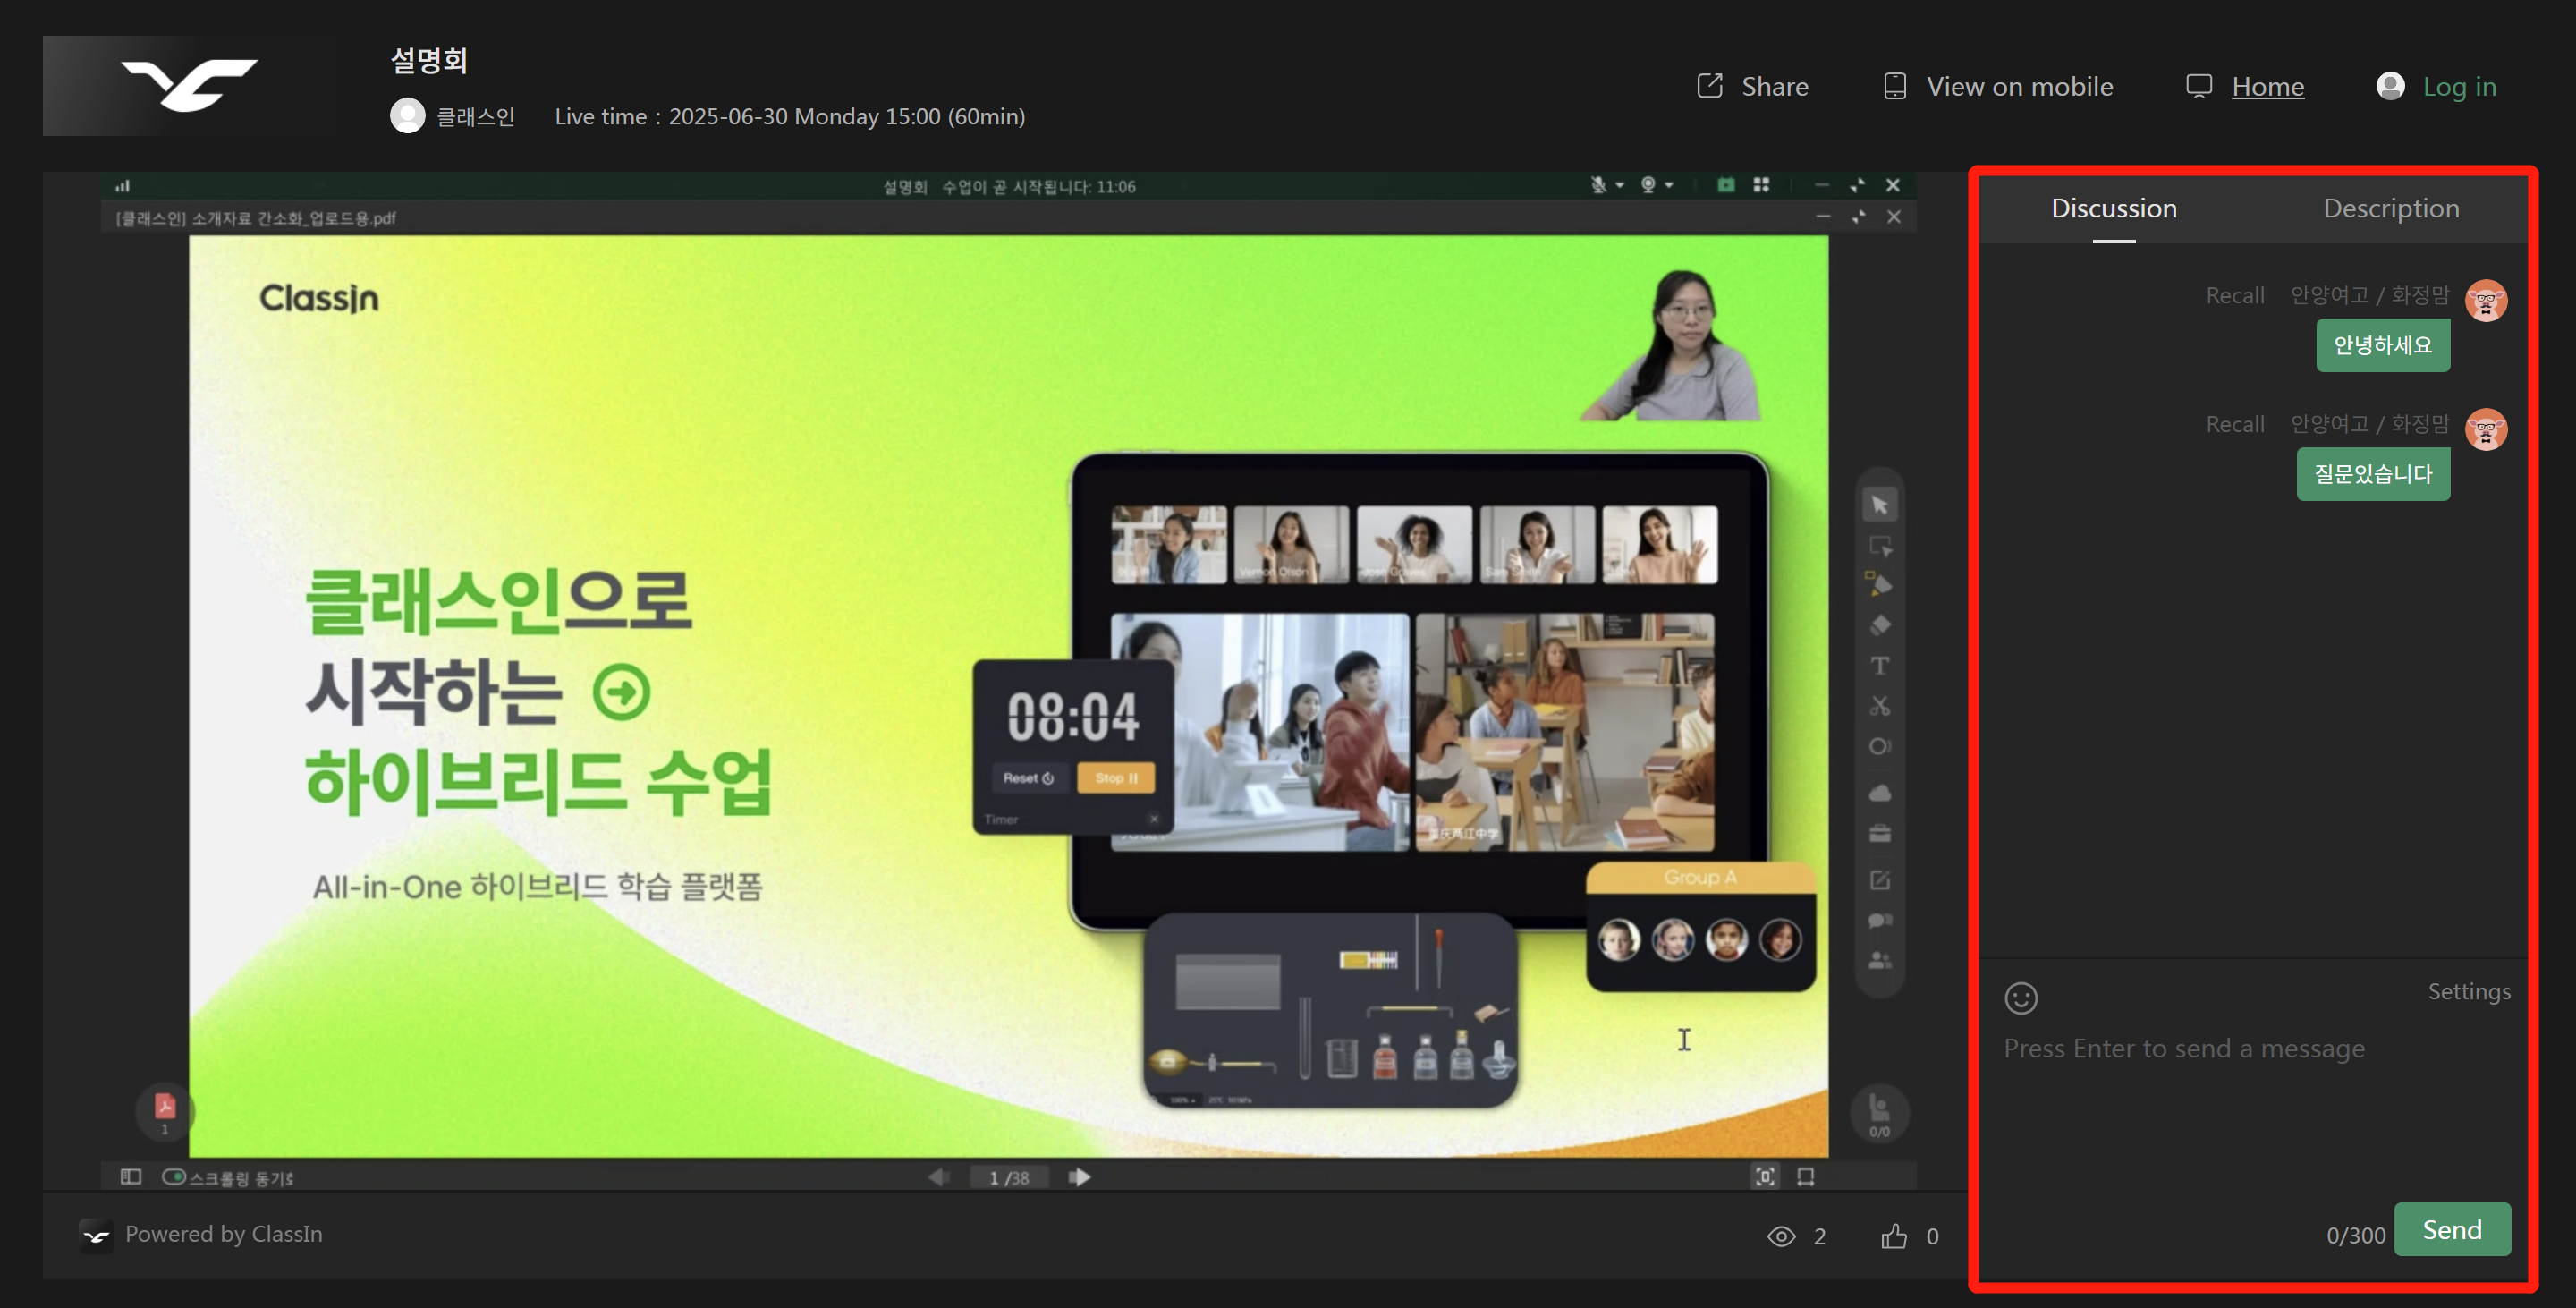Click the 설명회 page title
The image size is (2576, 1308).
(429, 60)
